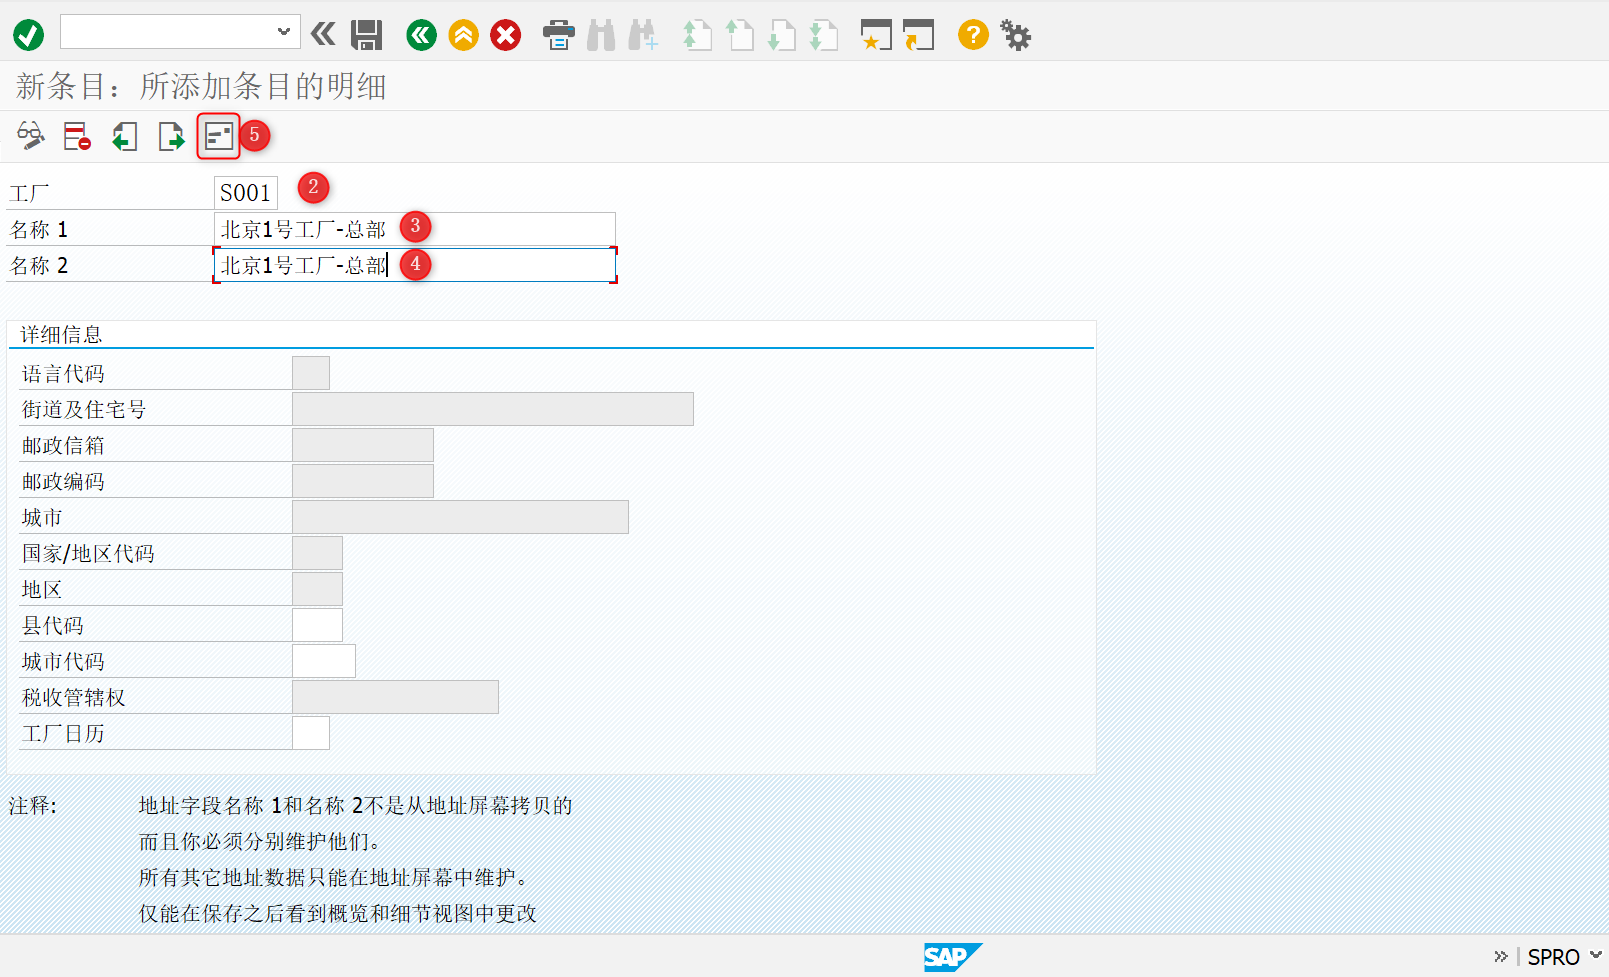Go to the previous entry icon
The image size is (1609, 977).
124,137
